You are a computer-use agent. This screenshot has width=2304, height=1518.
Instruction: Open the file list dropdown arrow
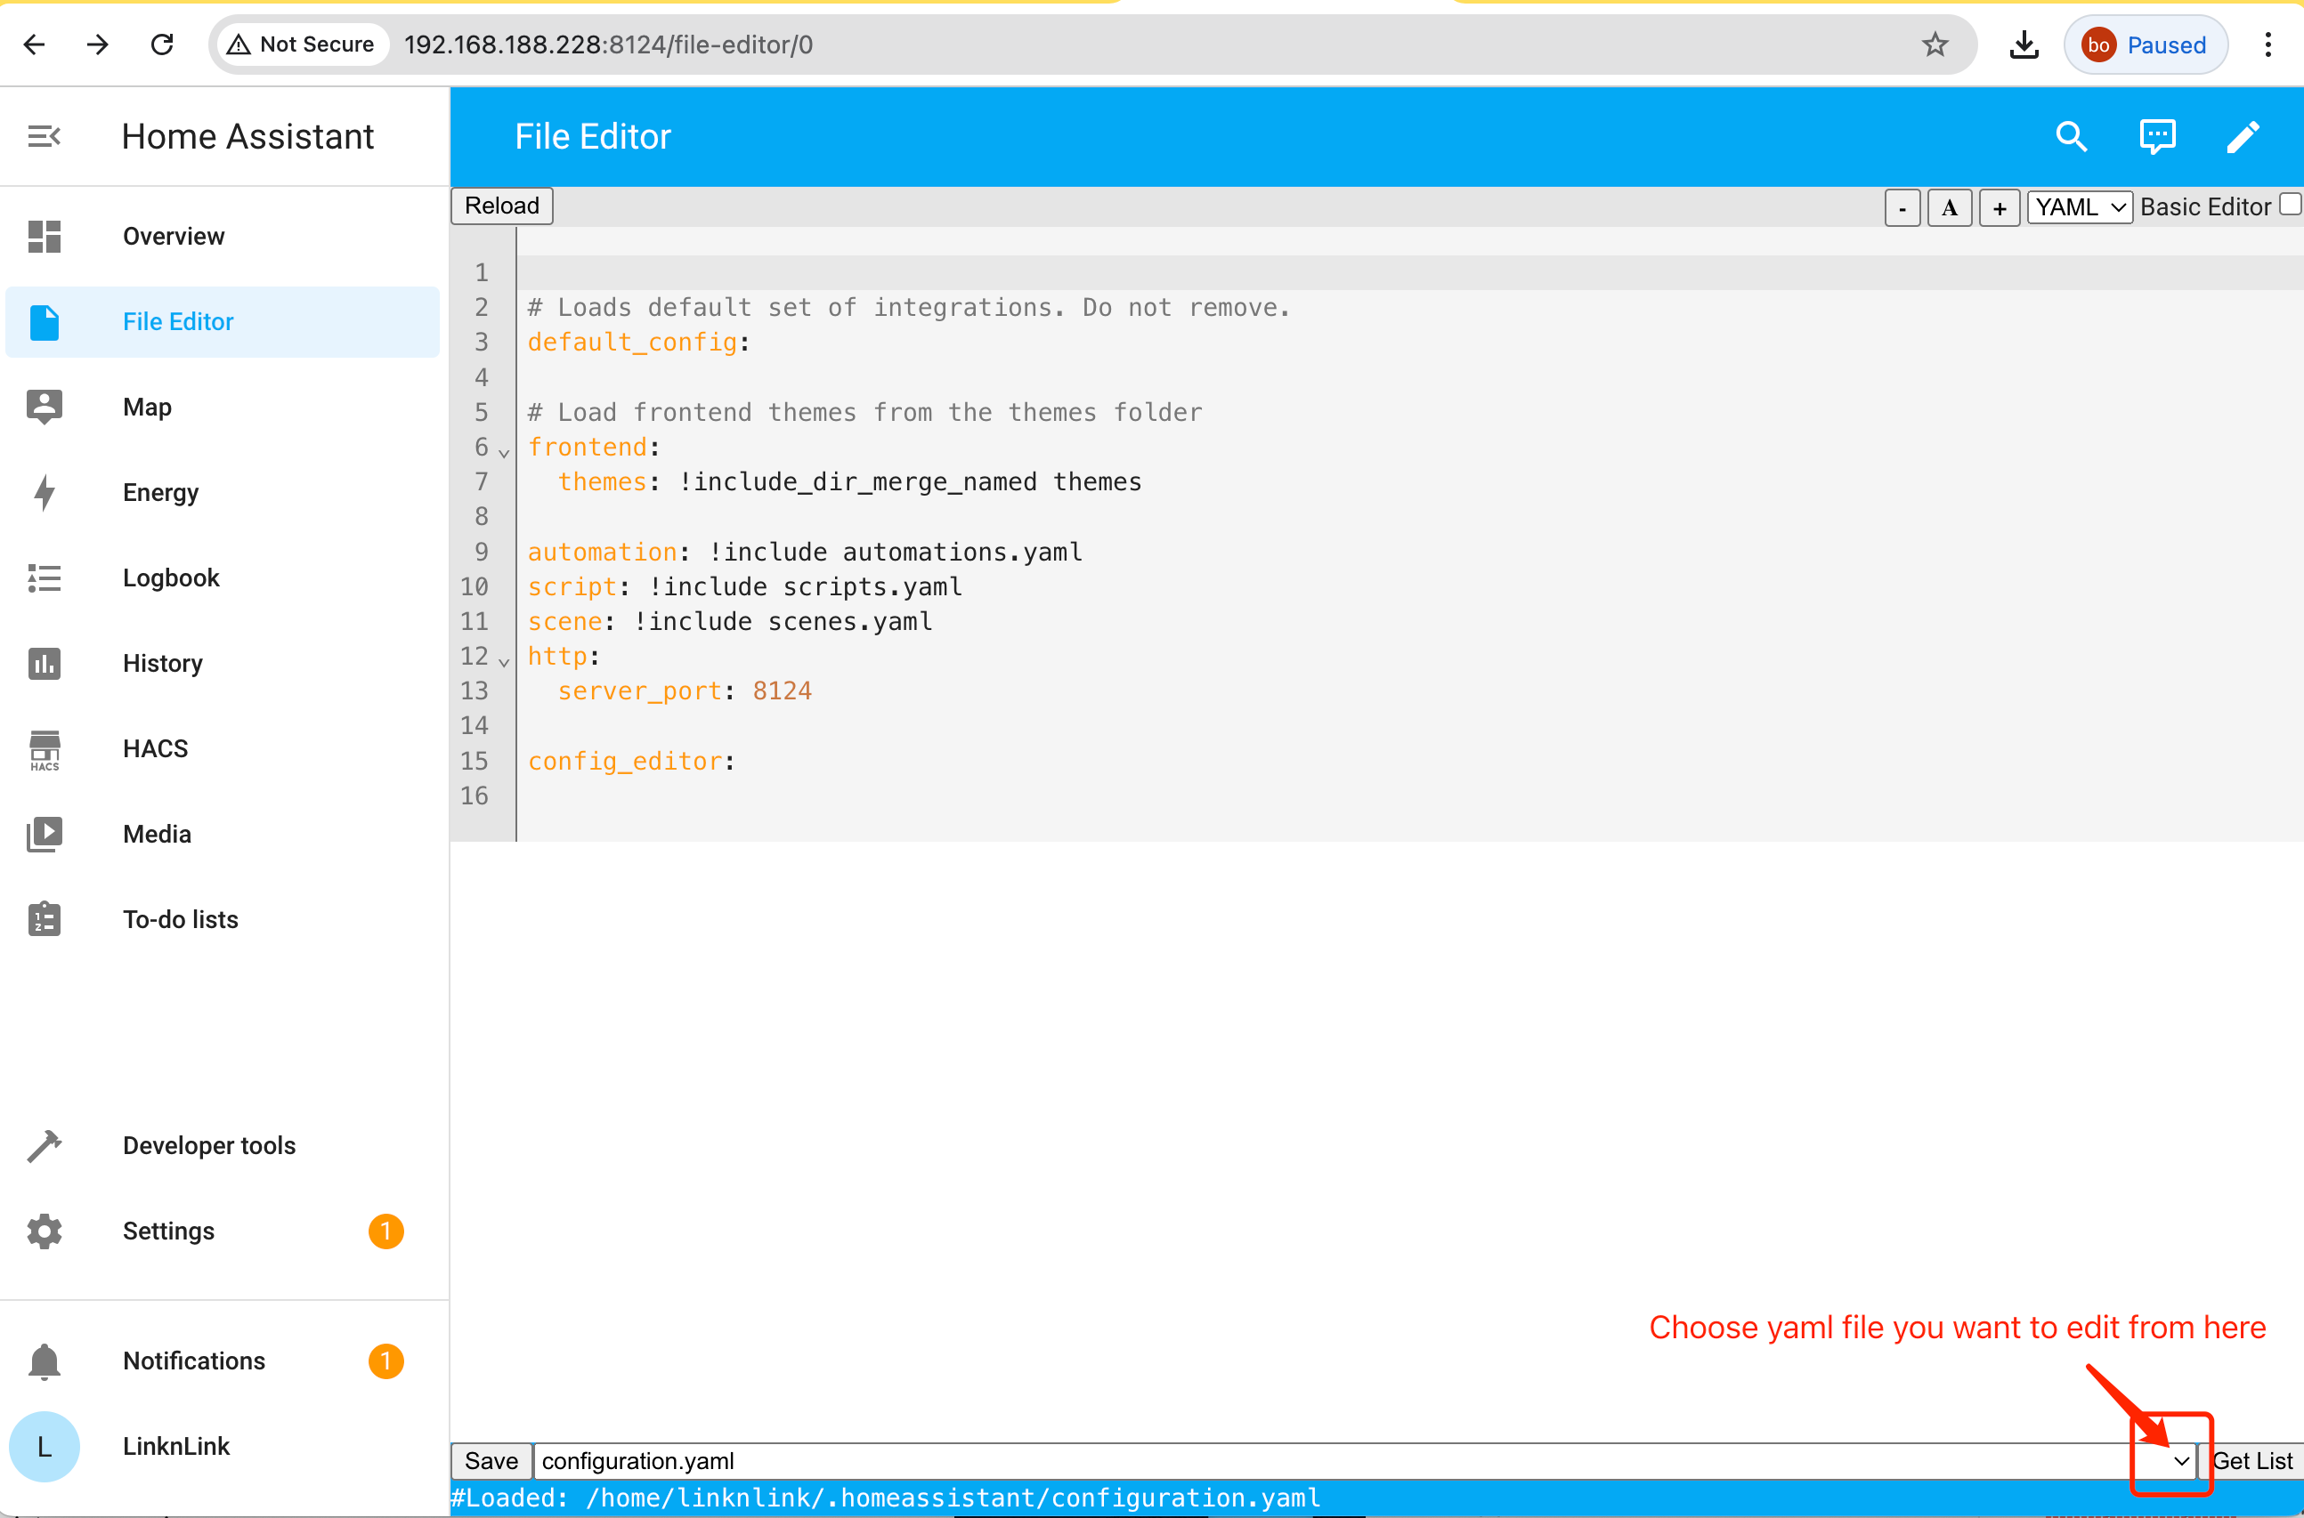[x=2180, y=1461]
